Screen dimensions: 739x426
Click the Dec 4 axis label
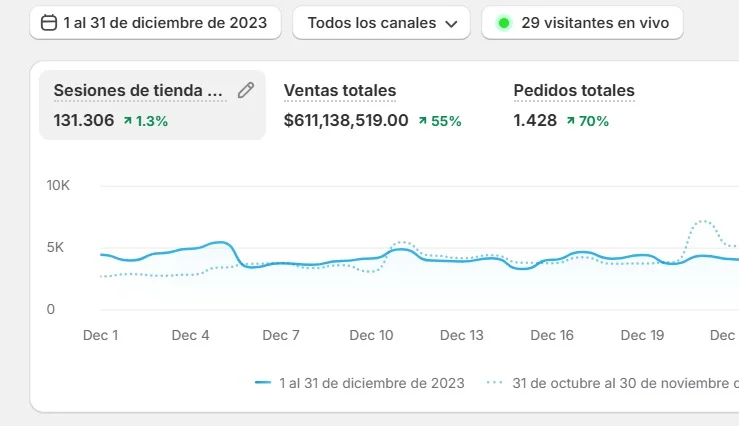tap(190, 336)
